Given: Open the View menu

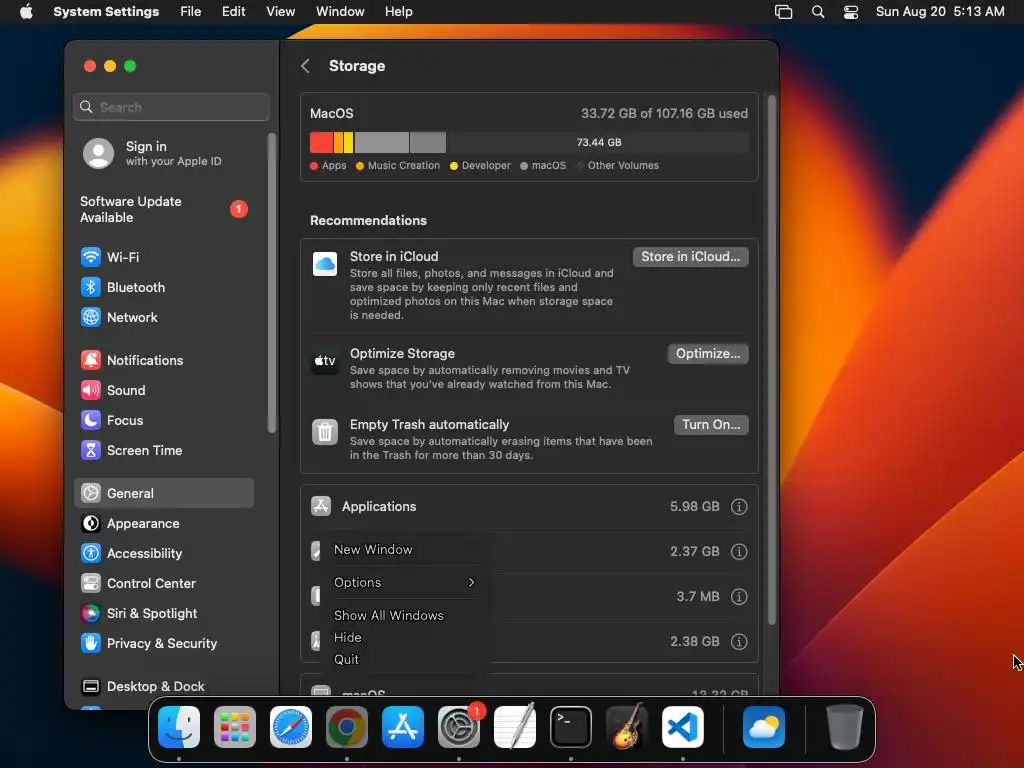Looking at the screenshot, I should coord(280,12).
